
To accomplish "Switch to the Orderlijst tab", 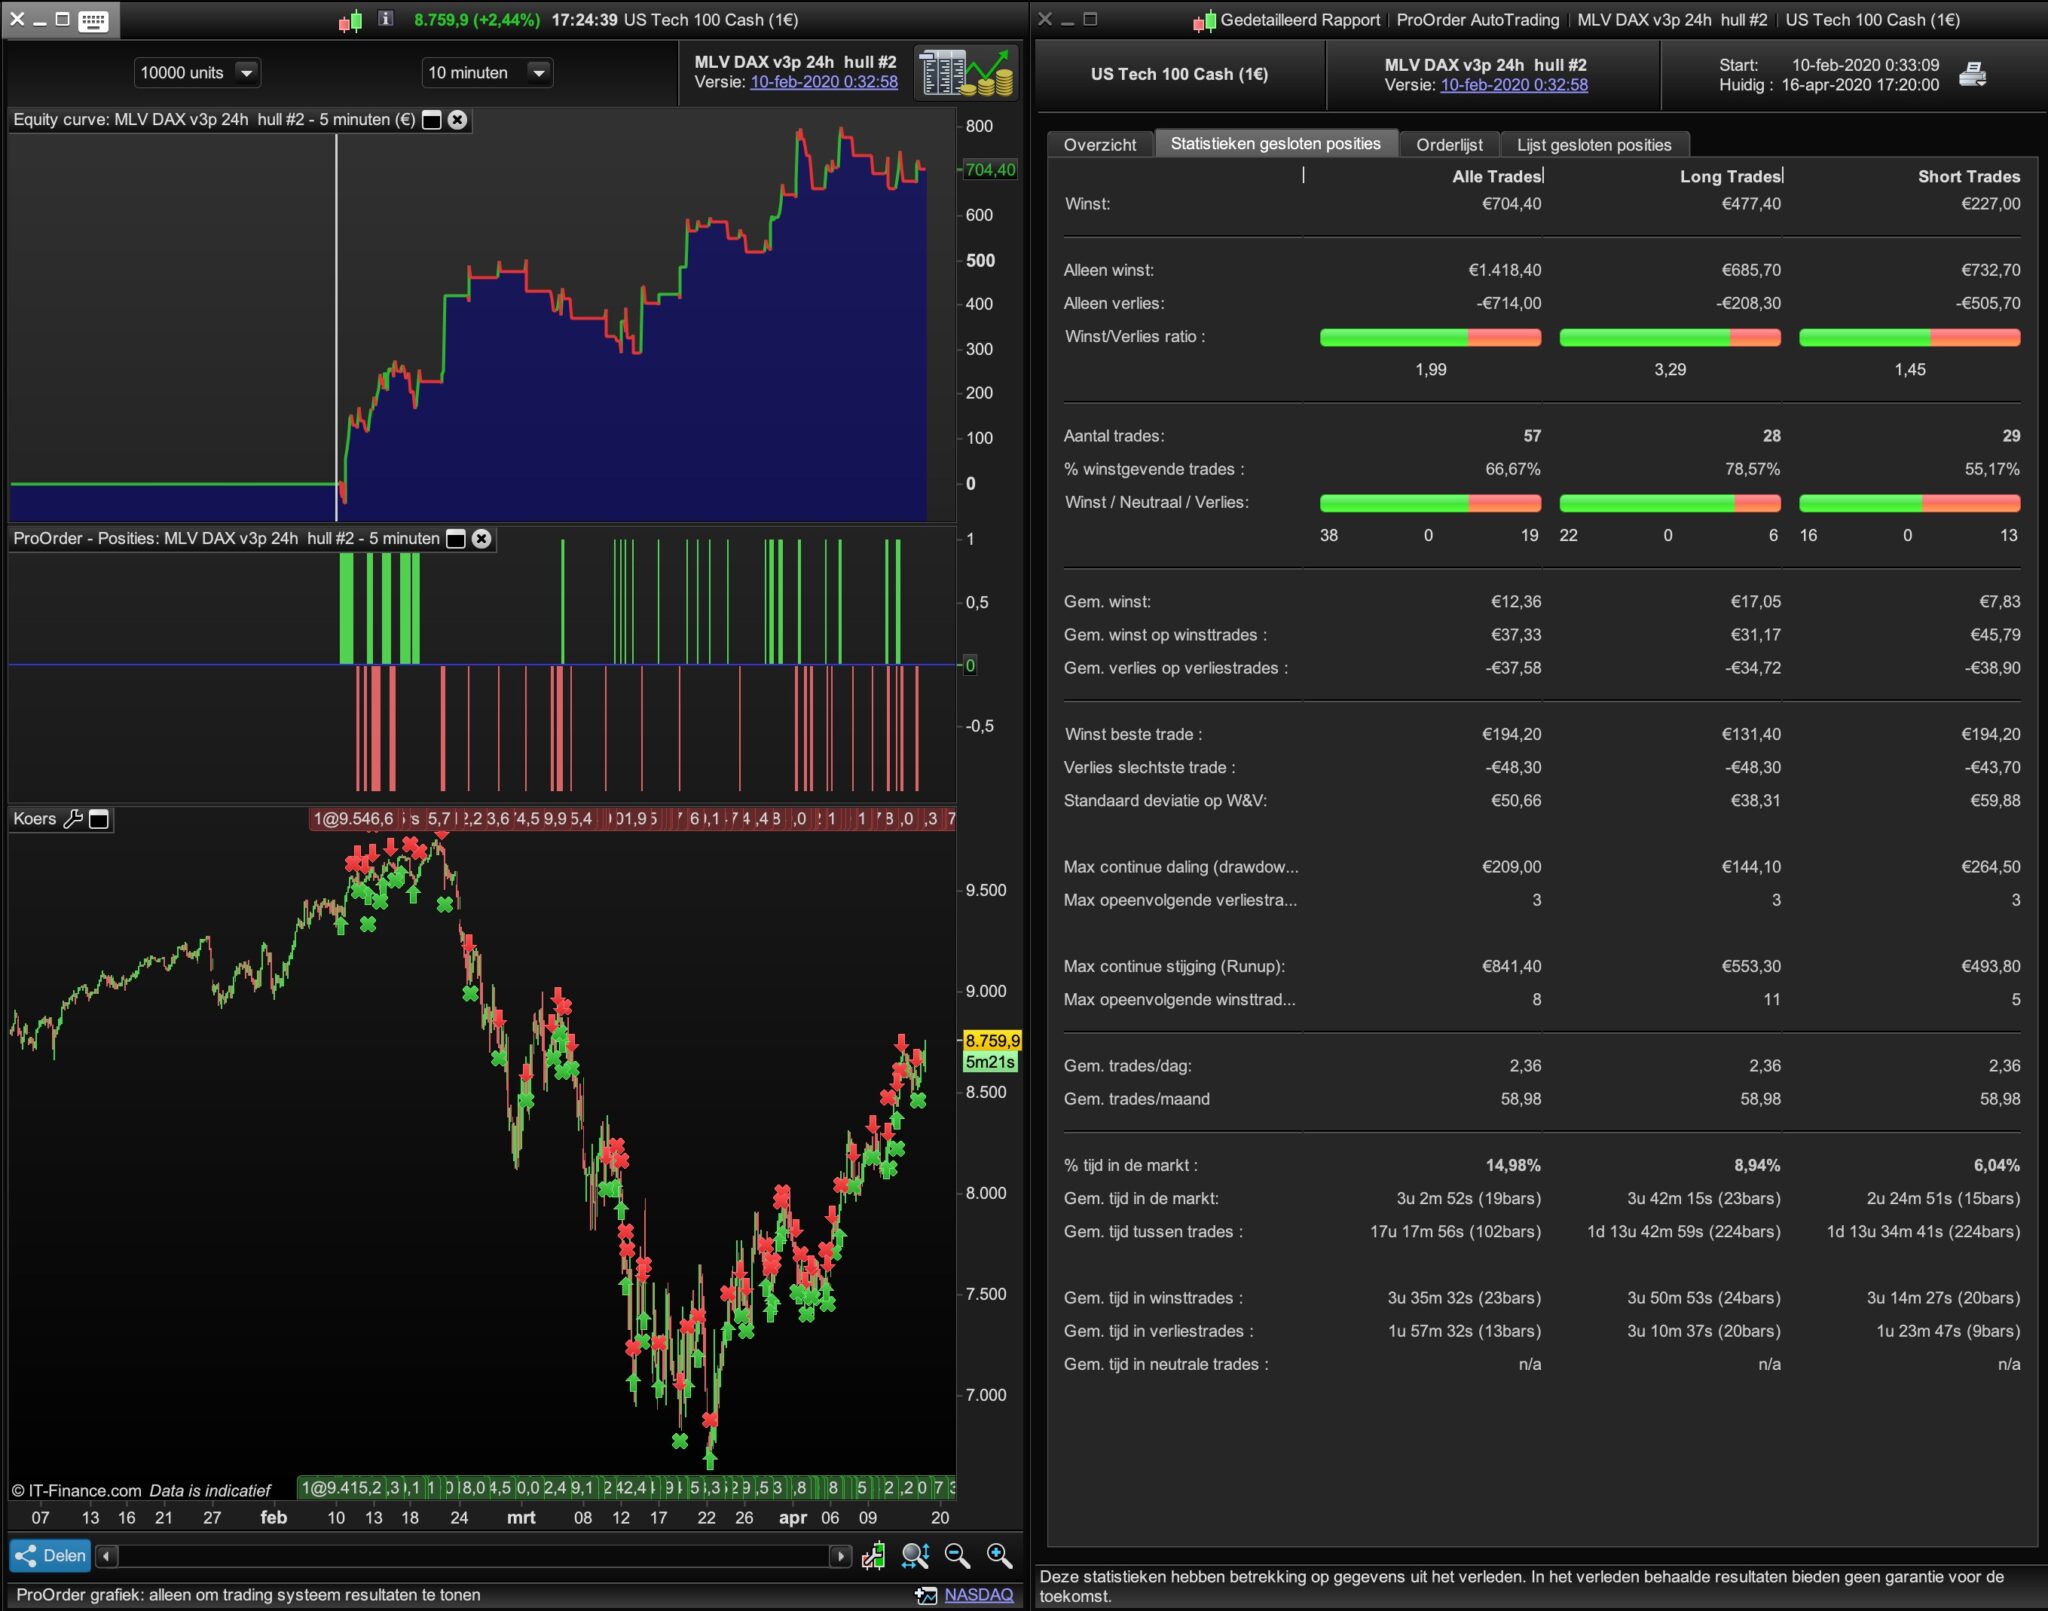I will [x=1449, y=145].
